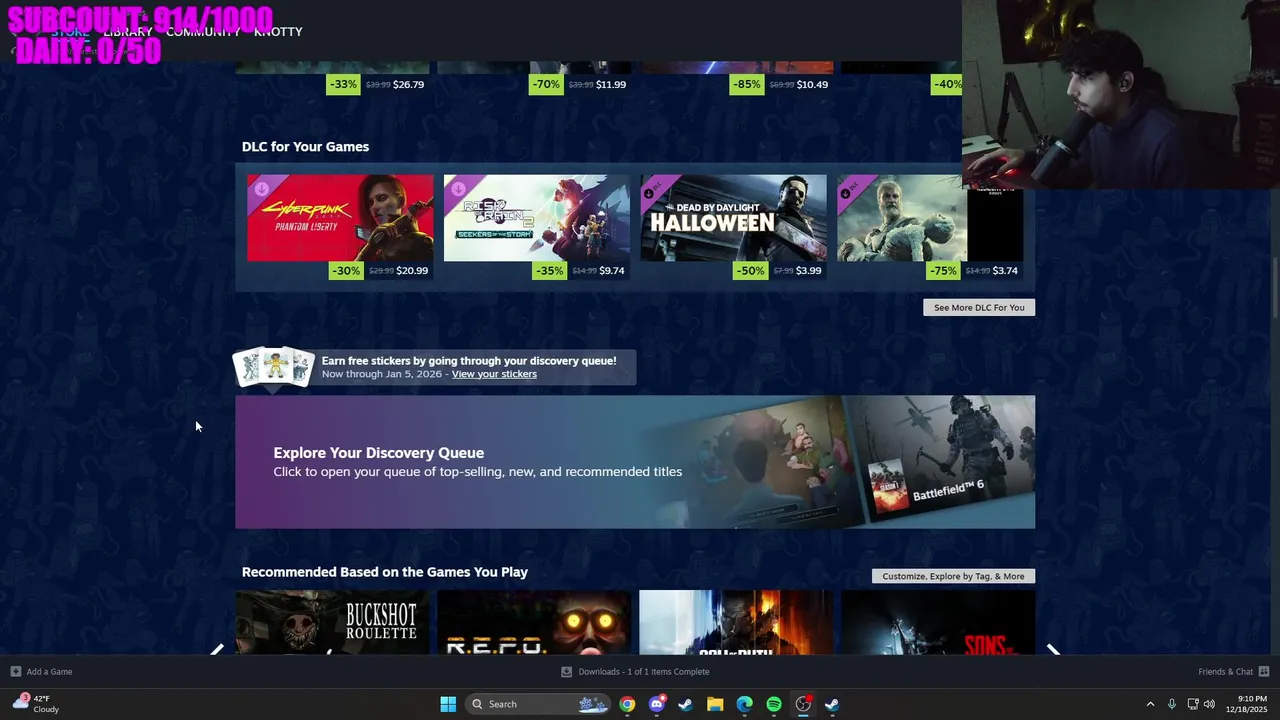Click Customize, Explore by Tag, & More
The height and width of the screenshot is (720, 1280).
coord(953,576)
